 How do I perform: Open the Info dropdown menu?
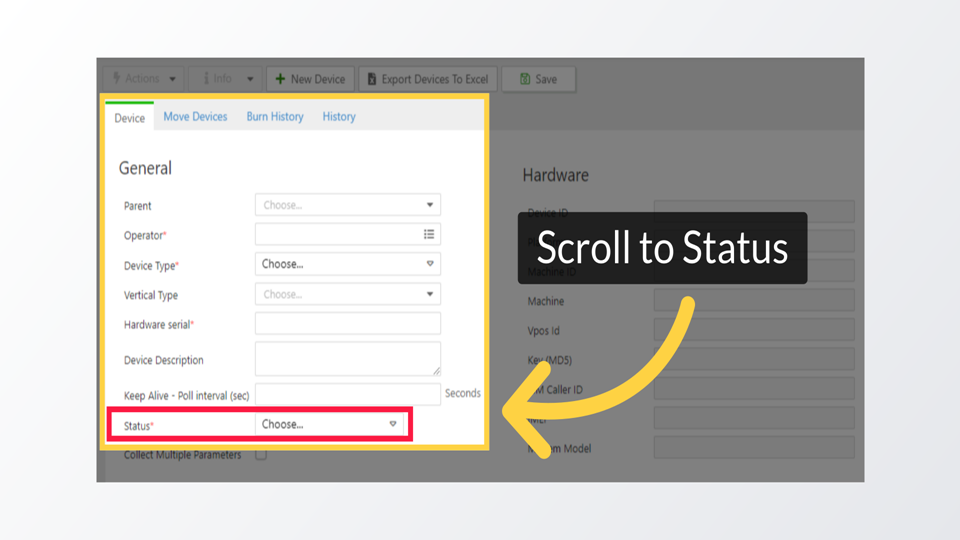(x=226, y=79)
